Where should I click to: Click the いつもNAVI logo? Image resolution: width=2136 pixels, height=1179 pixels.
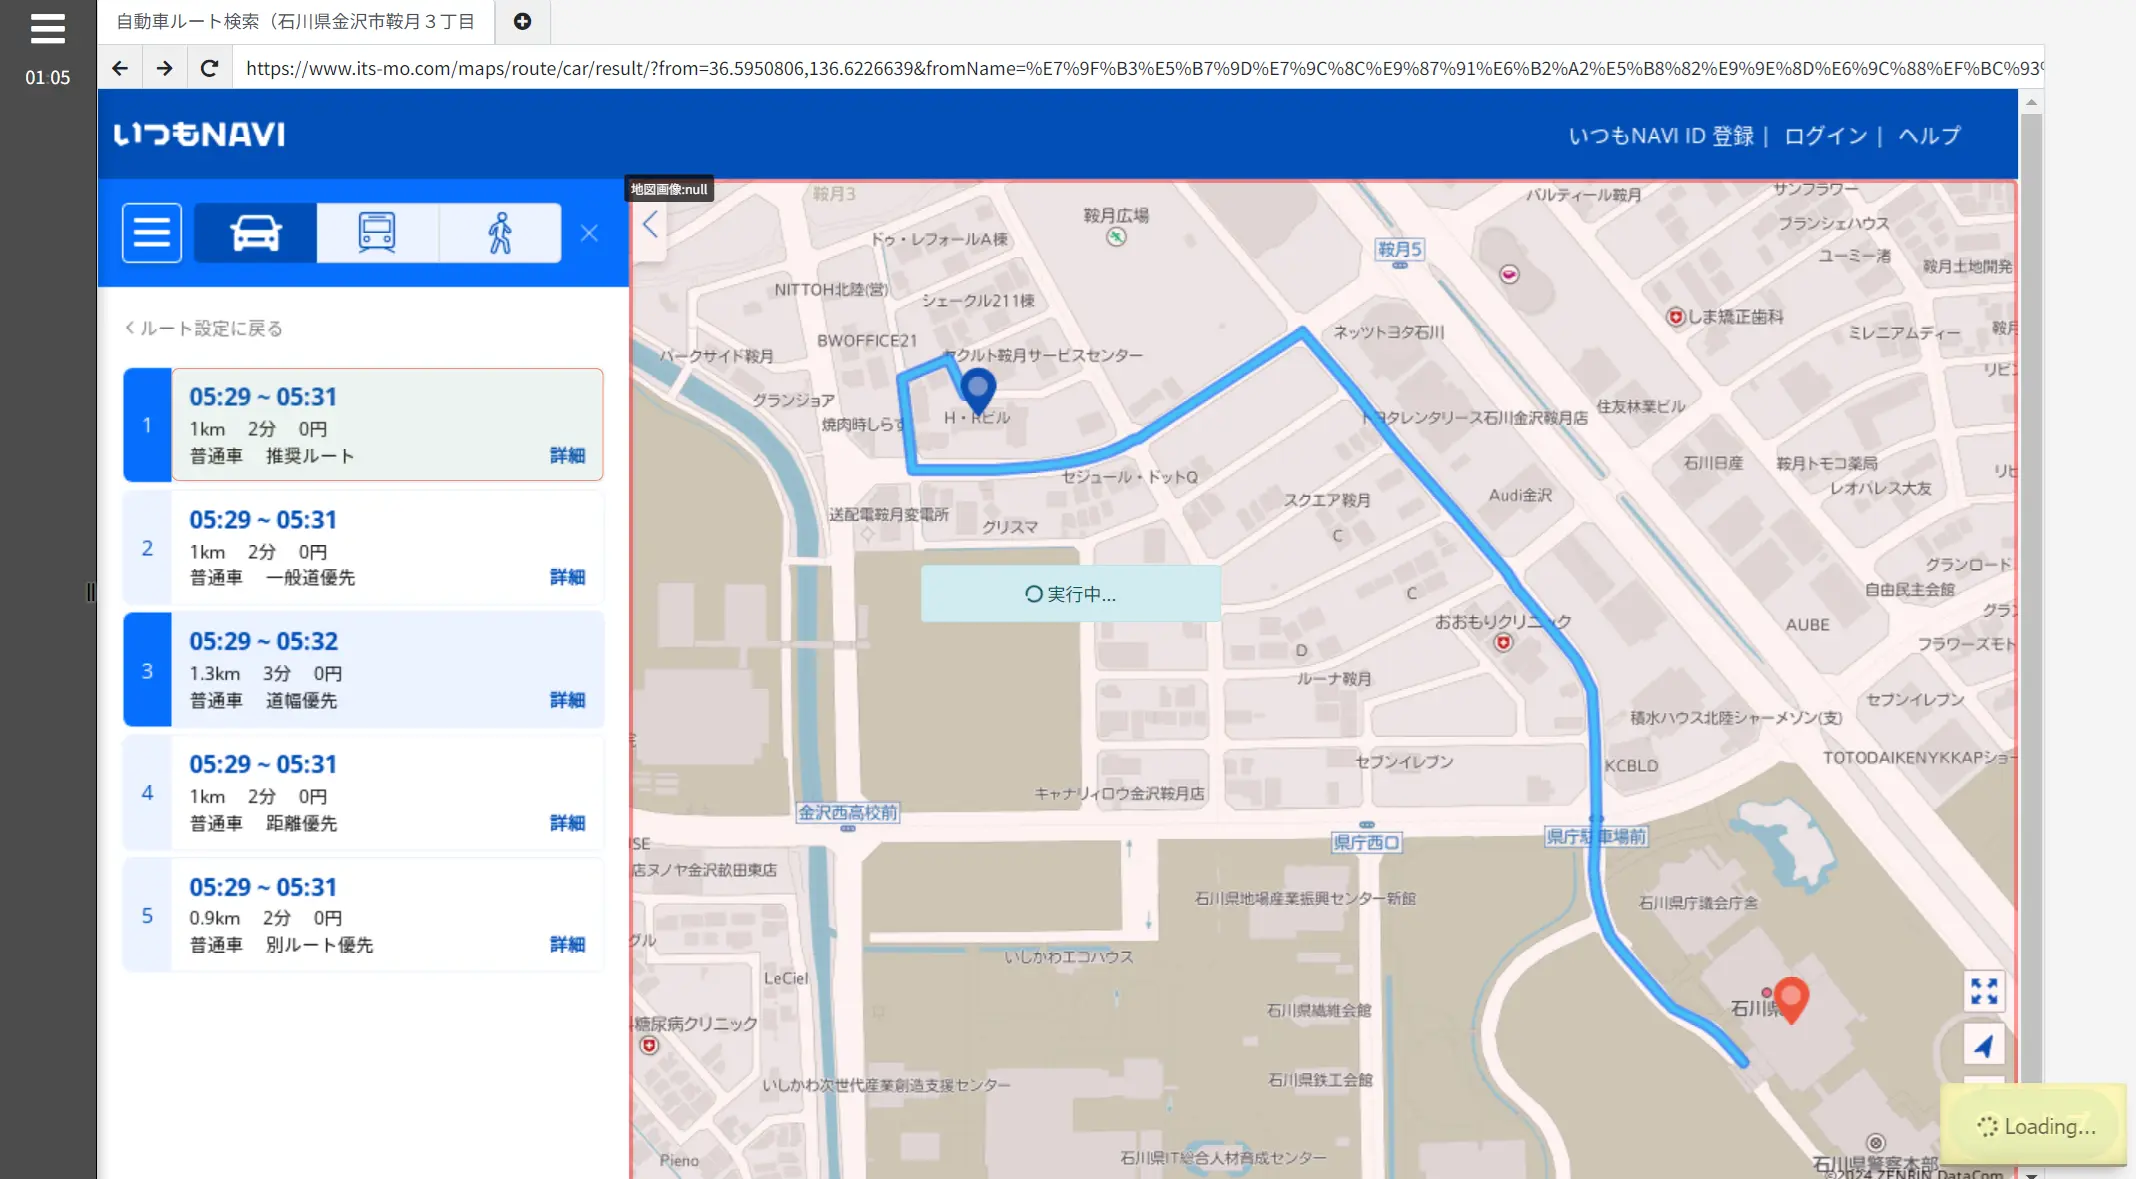(x=199, y=134)
